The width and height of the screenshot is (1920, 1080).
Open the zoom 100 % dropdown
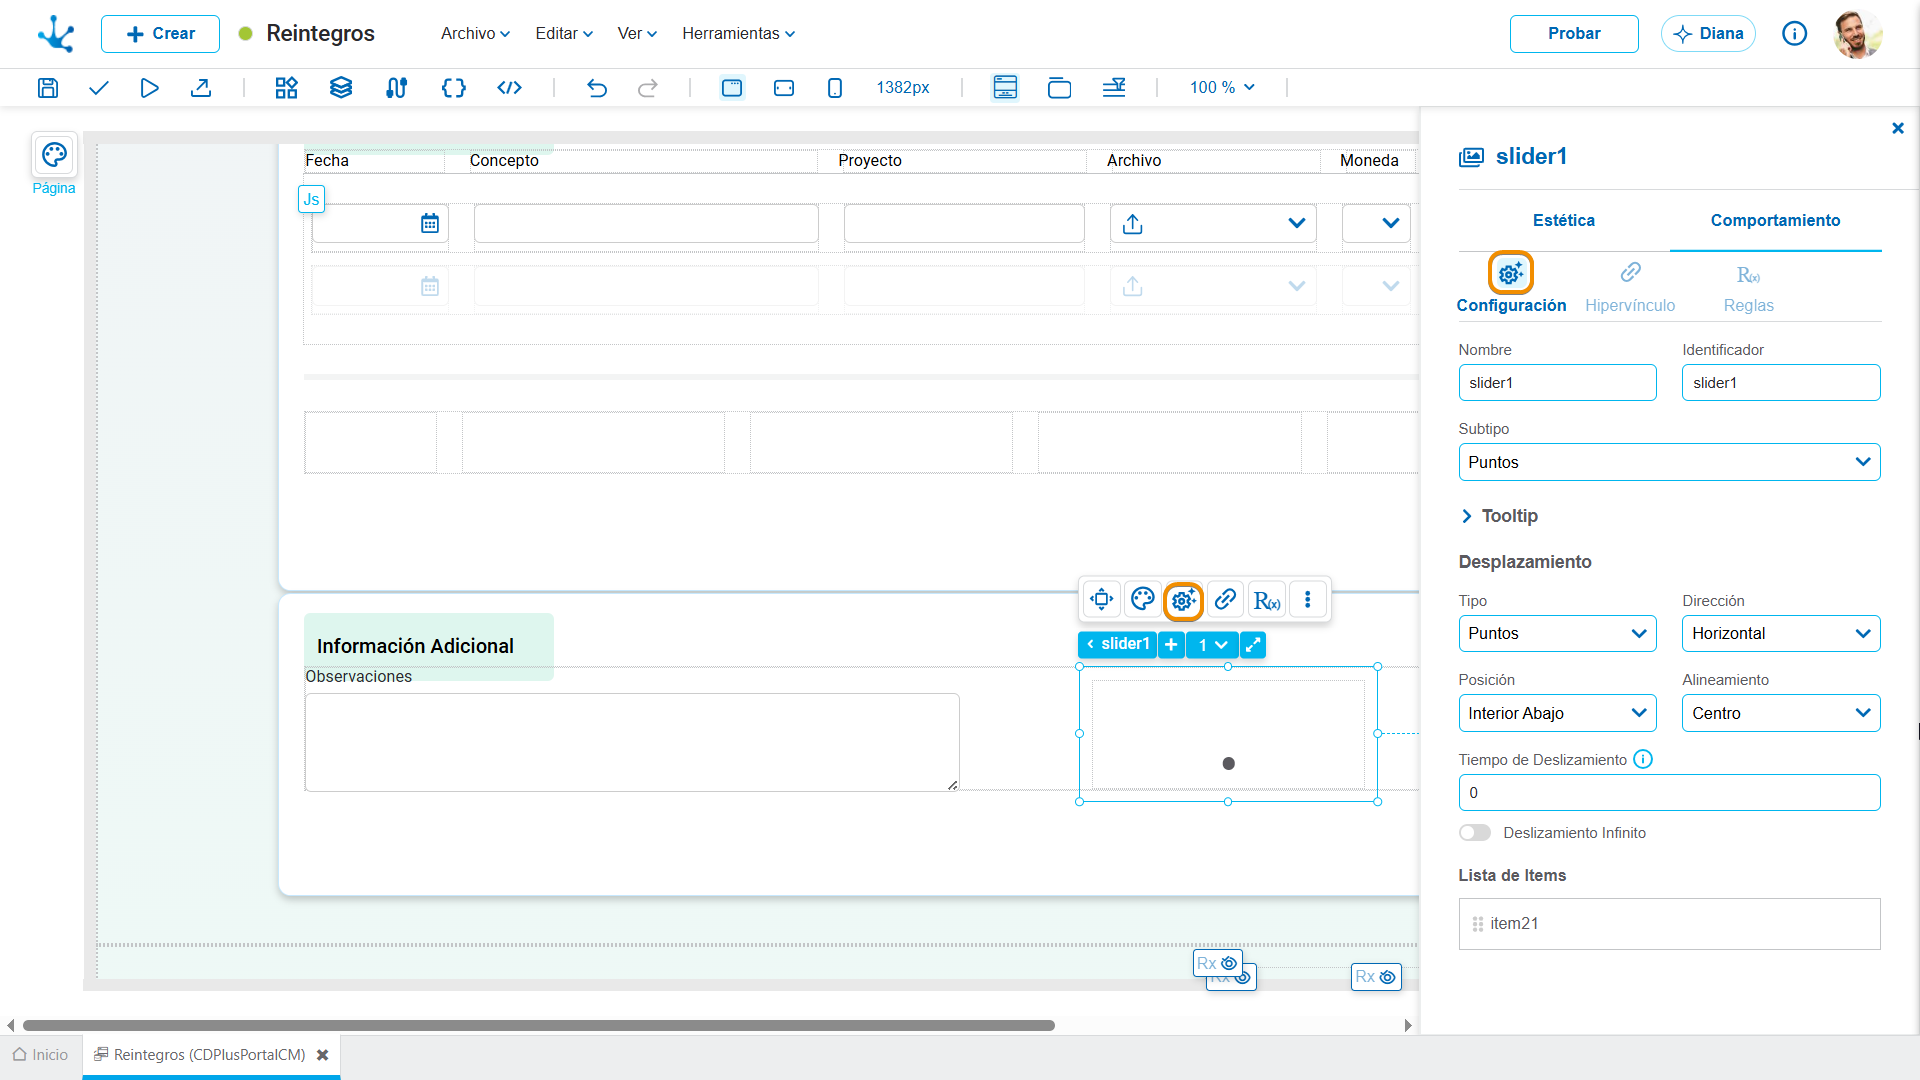[x=1221, y=88]
